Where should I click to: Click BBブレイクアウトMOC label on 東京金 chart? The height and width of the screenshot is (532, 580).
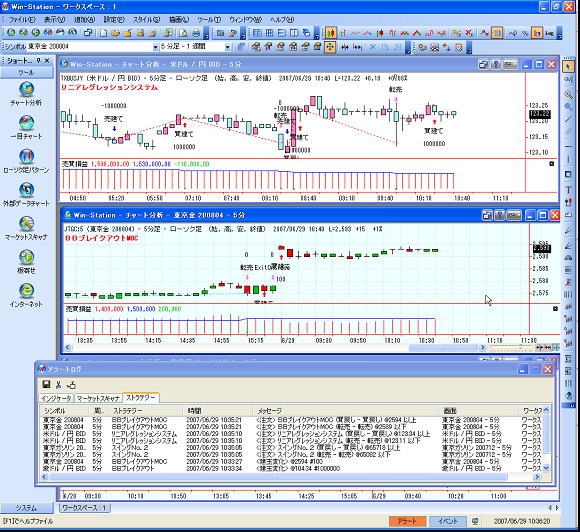point(101,238)
